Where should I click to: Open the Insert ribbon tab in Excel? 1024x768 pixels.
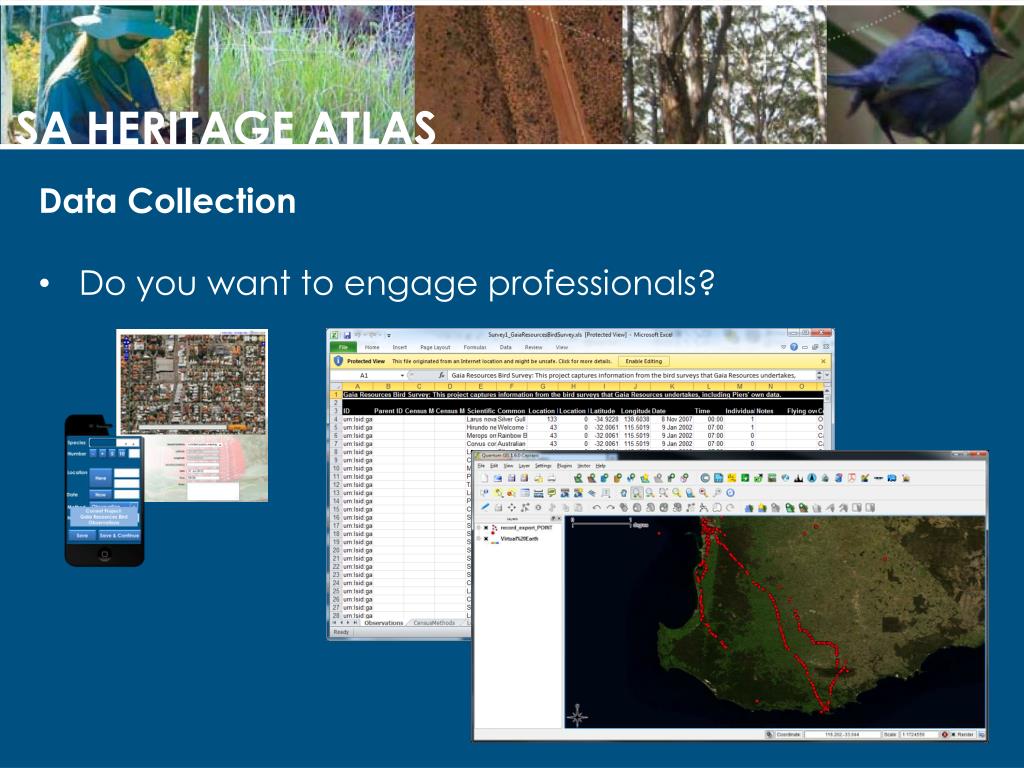400,347
